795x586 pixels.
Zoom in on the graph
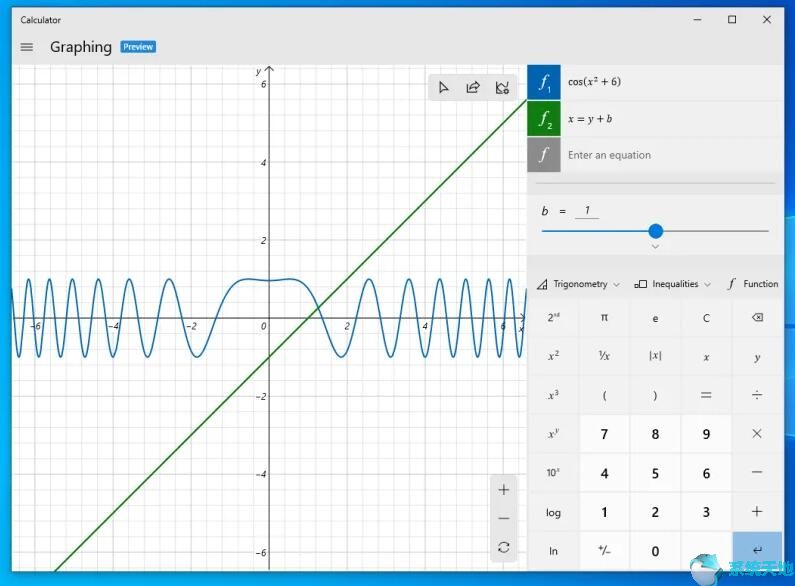pyautogui.click(x=503, y=490)
